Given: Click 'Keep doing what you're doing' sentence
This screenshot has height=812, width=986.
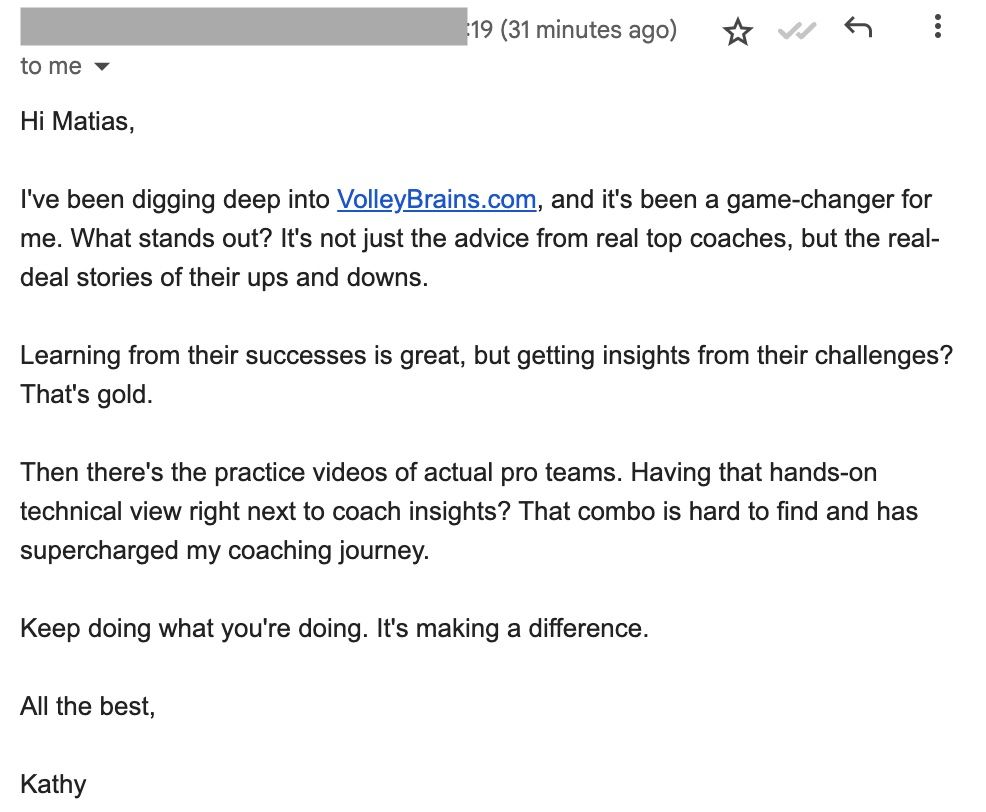Looking at the screenshot, I should pyautogui.click(x=194, y=628).
